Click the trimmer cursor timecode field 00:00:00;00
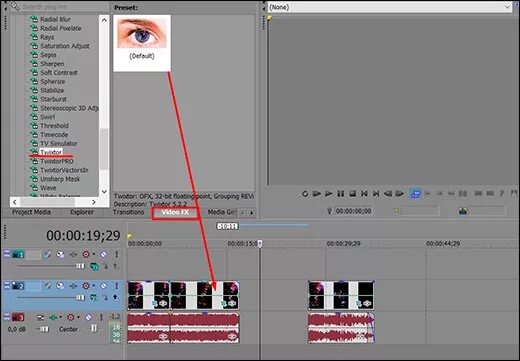This screenshot has height=361, width=520. pos(353,211)
